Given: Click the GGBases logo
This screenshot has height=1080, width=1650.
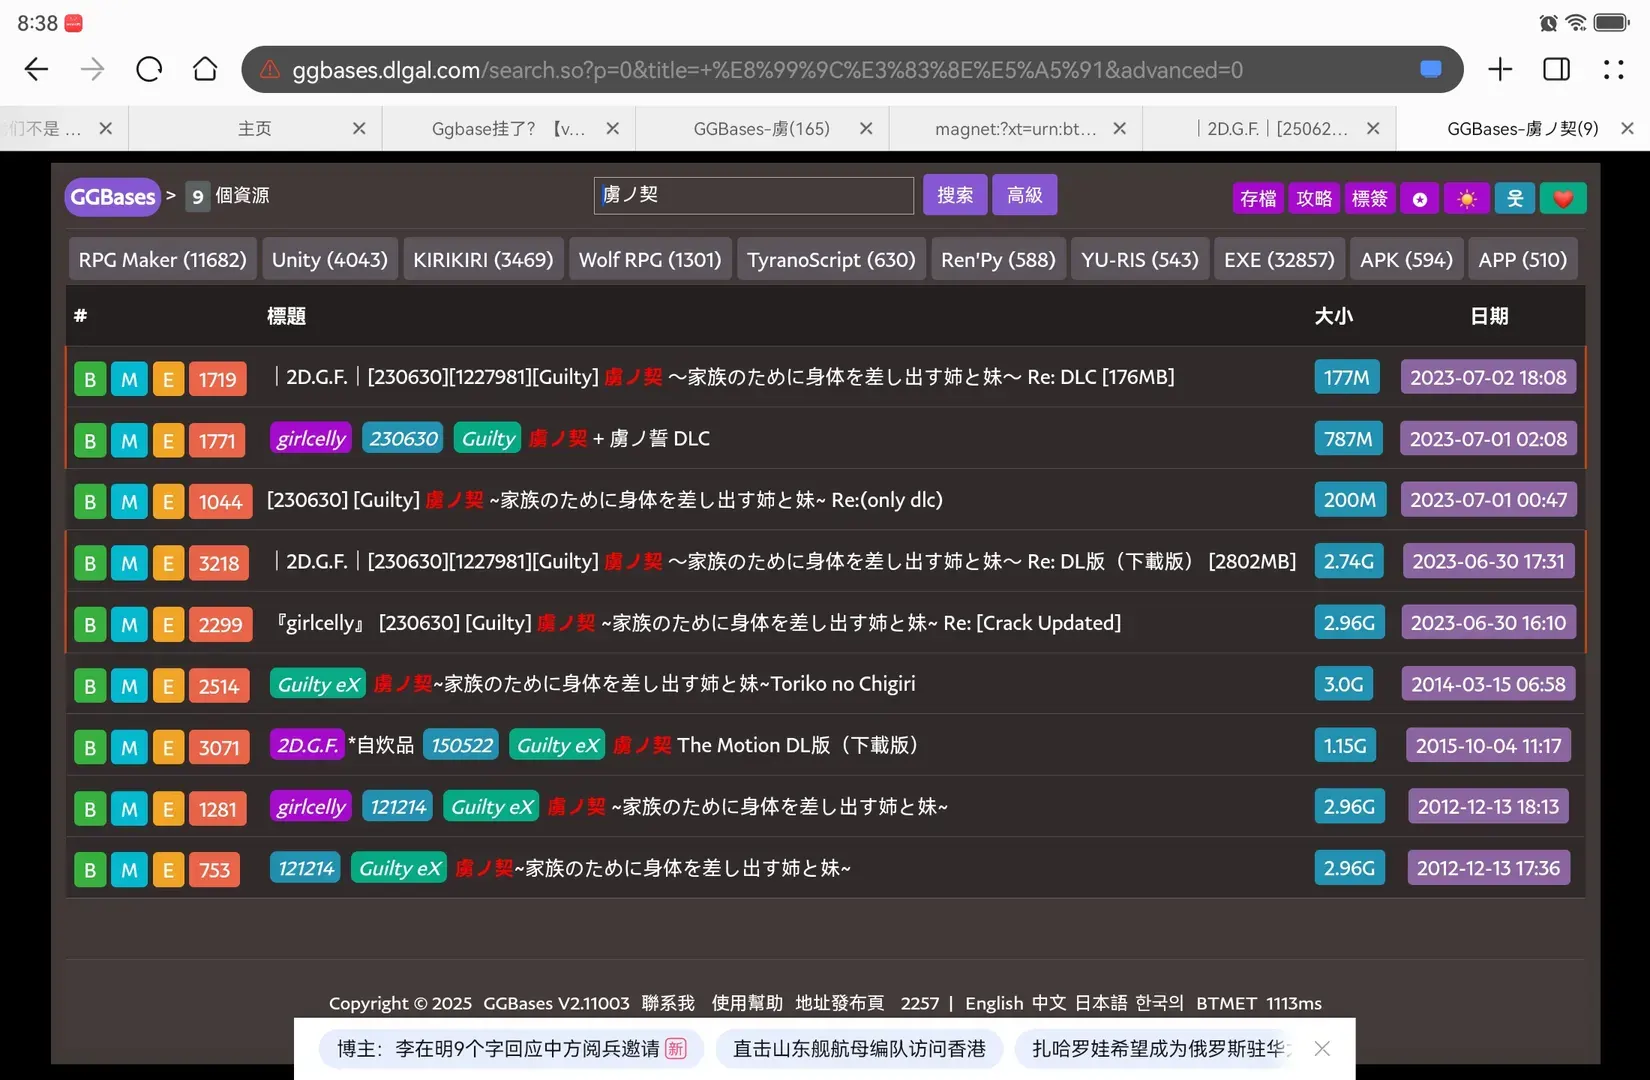Looking at the screenshot, I should click(113, 197).
